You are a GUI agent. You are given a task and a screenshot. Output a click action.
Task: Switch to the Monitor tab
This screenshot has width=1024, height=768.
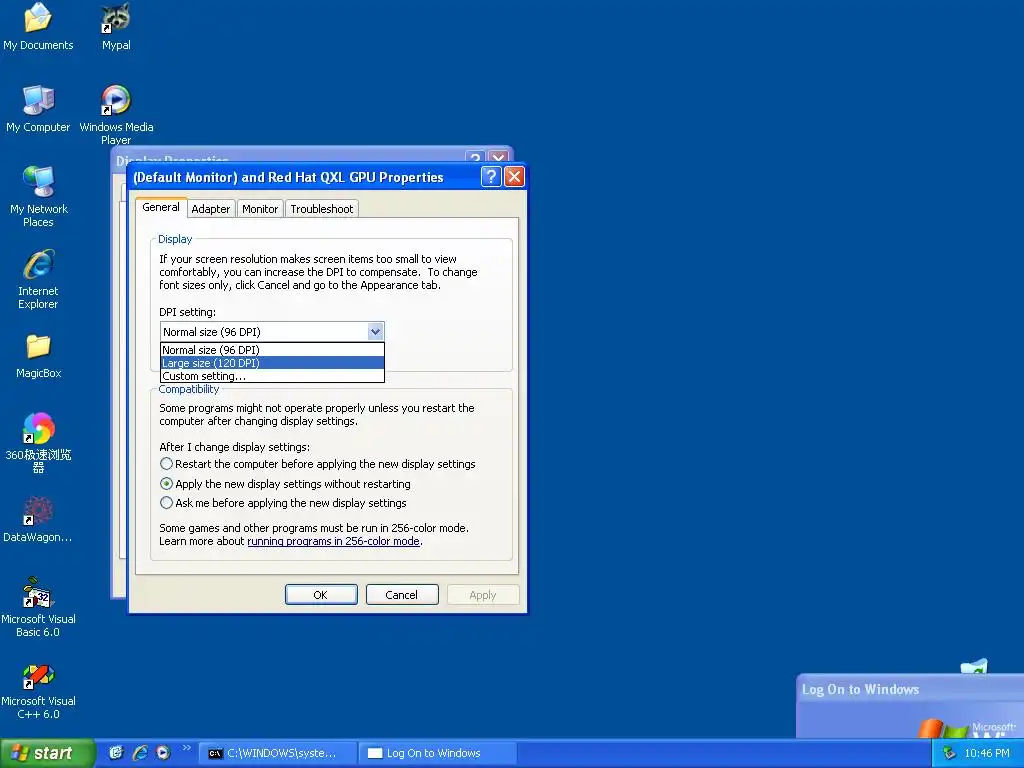[260, 209]
